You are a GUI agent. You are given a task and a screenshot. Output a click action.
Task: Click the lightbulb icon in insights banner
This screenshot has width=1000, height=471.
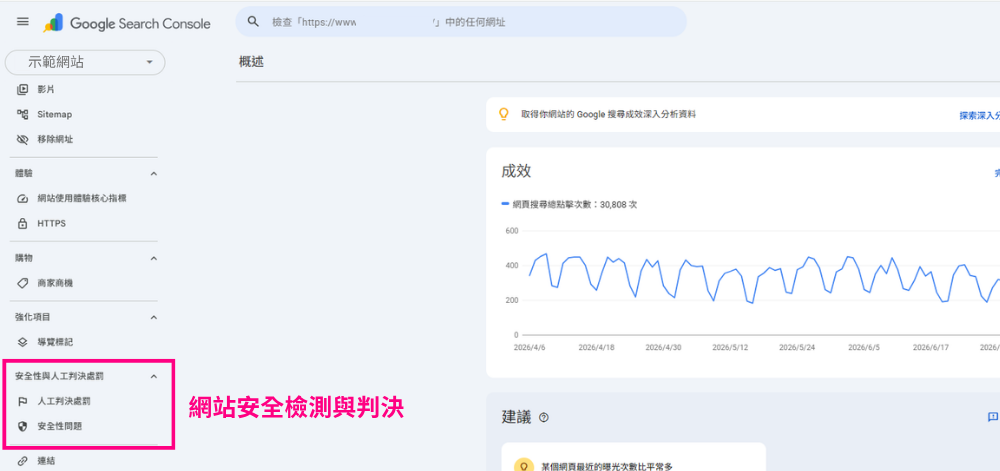504,114
